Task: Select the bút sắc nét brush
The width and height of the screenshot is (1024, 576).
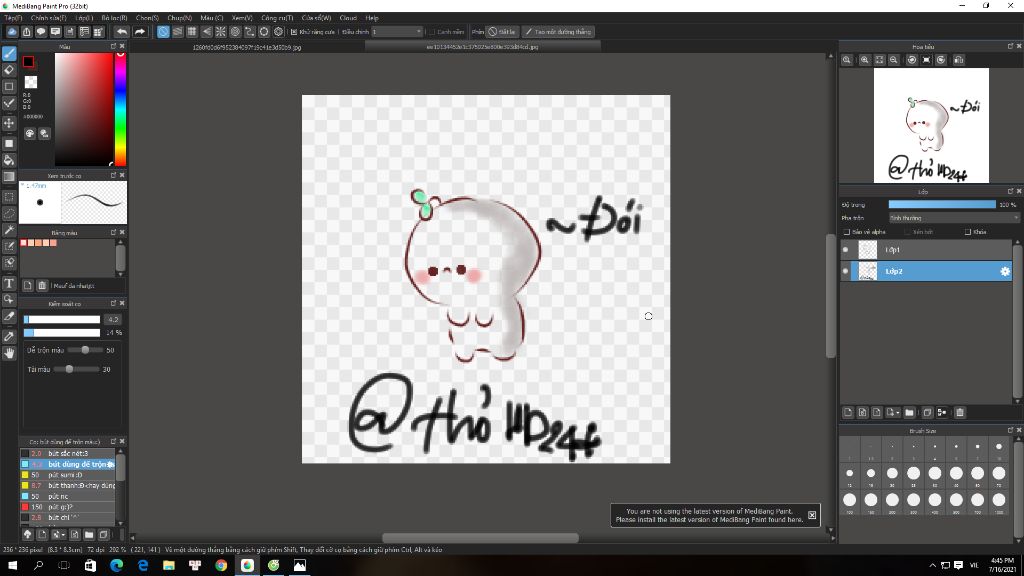Action: click(68, 453)
